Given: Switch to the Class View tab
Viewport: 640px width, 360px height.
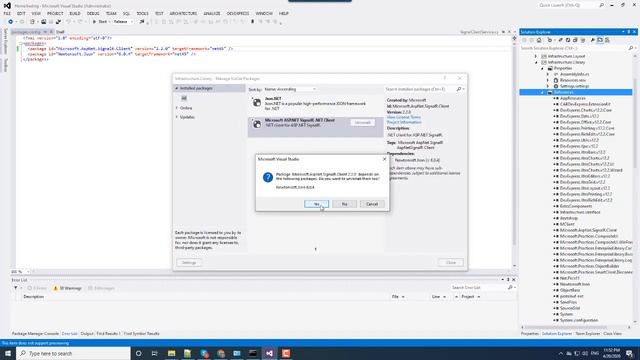Looking at the screenshot, I should (612, 334).
